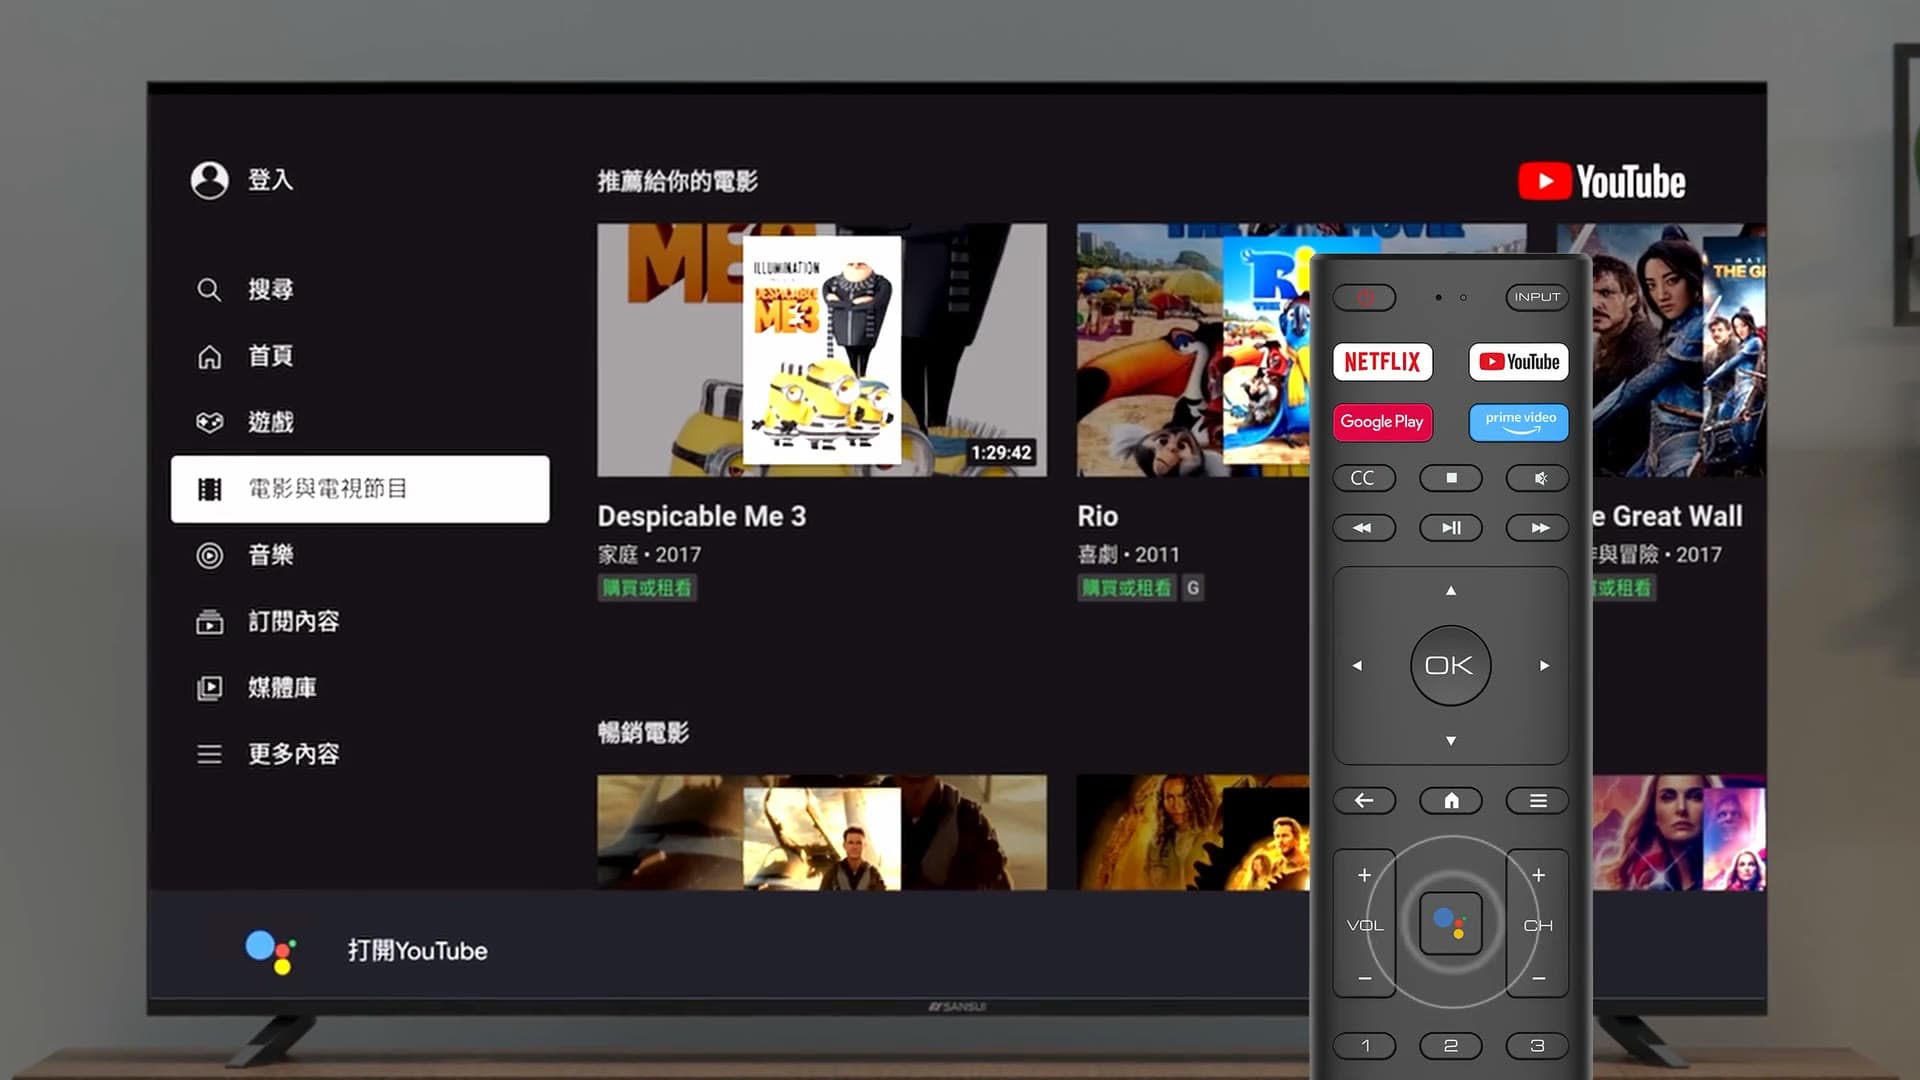Tap the Google Assistant button on remote
The image size is (1920, 1080).
[1451, 924]
